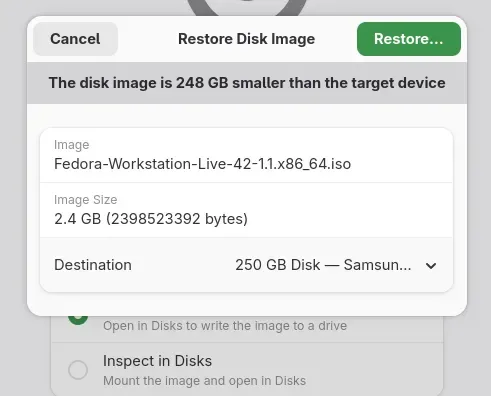Click the Destination label row
This screenshot has height=396, width=491.
tap(246, 265)
